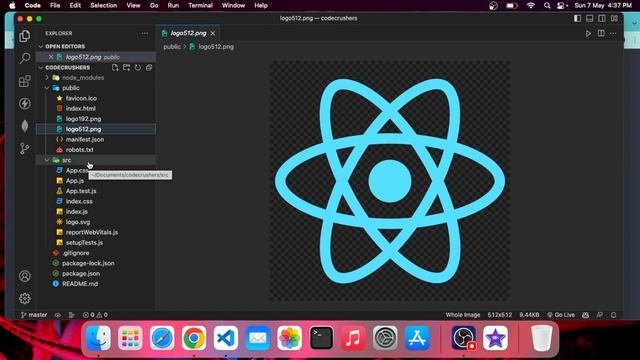Open favicon.ico in the file tree
Screen dimensions: 640x360
click(81, 98)
